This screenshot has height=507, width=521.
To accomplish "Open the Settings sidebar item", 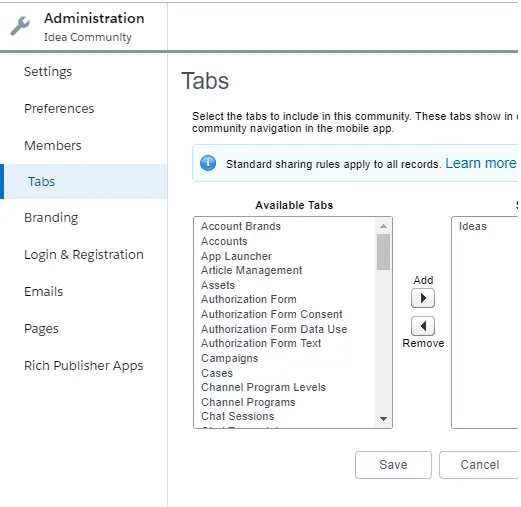I will pyautogui.click(x=48, y=72).
